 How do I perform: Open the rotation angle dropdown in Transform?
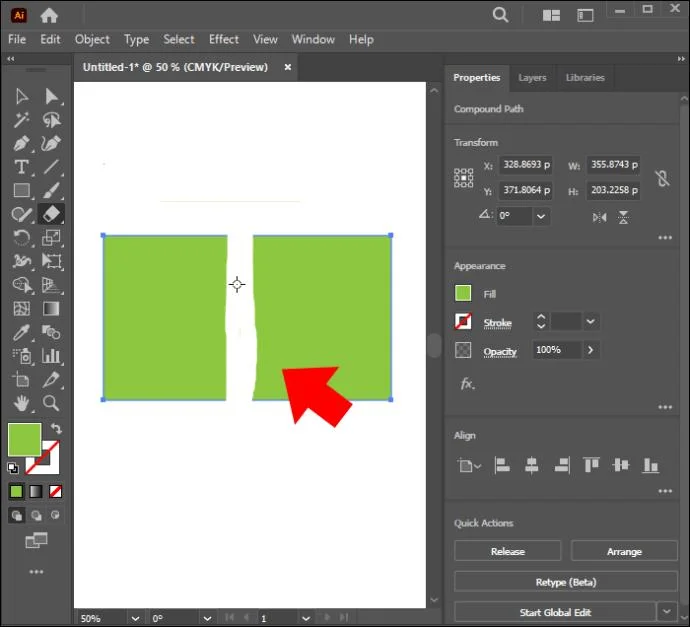click(x=541, y=216)
